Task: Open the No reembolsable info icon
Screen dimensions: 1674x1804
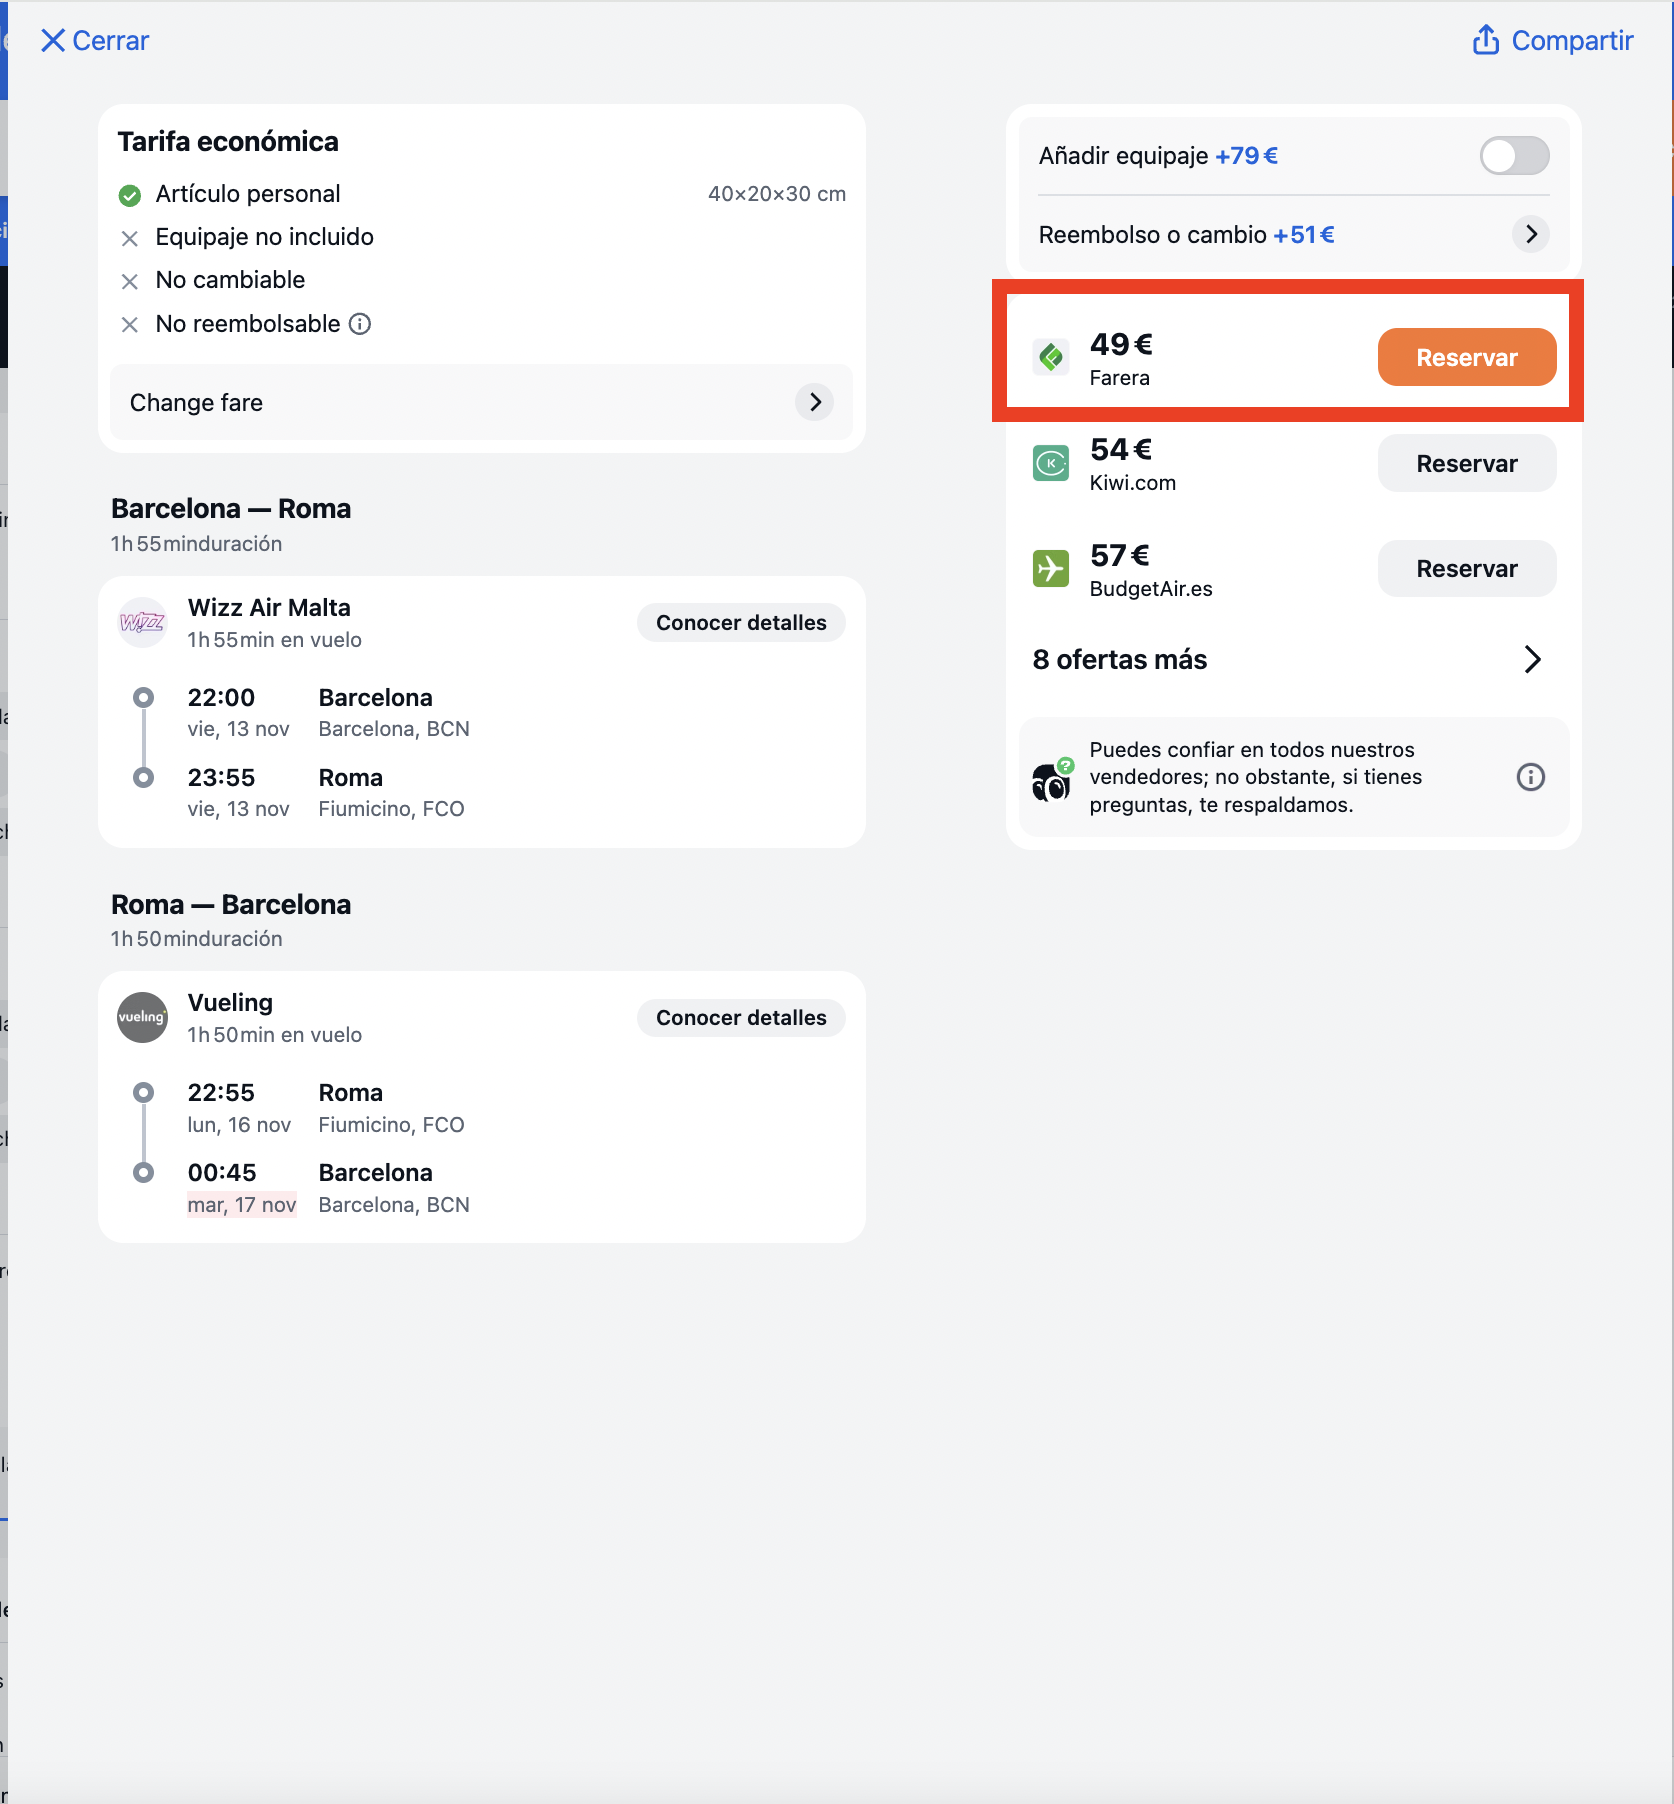Action: pyautogui.click(x=360, y=324)
